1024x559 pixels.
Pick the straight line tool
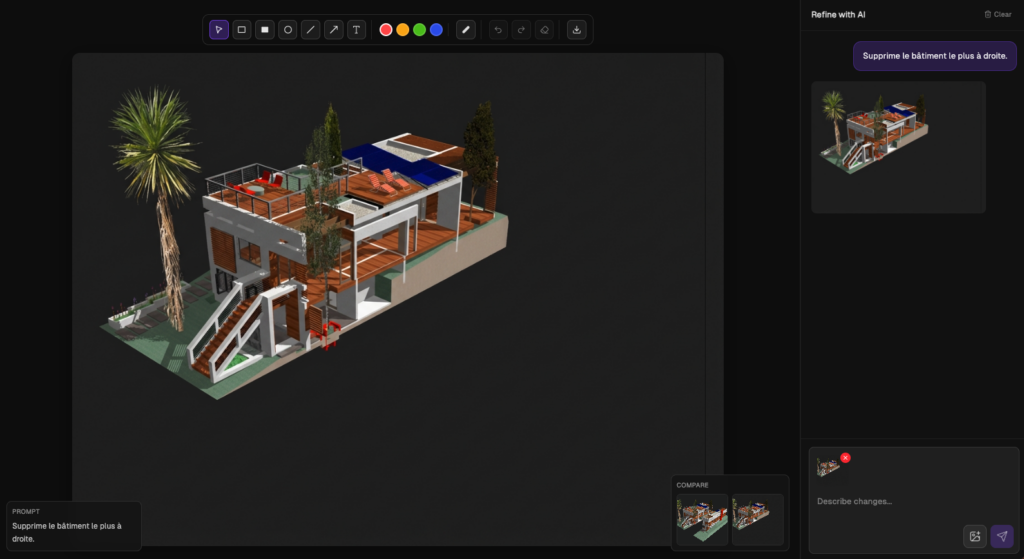[x=311, y=30]
